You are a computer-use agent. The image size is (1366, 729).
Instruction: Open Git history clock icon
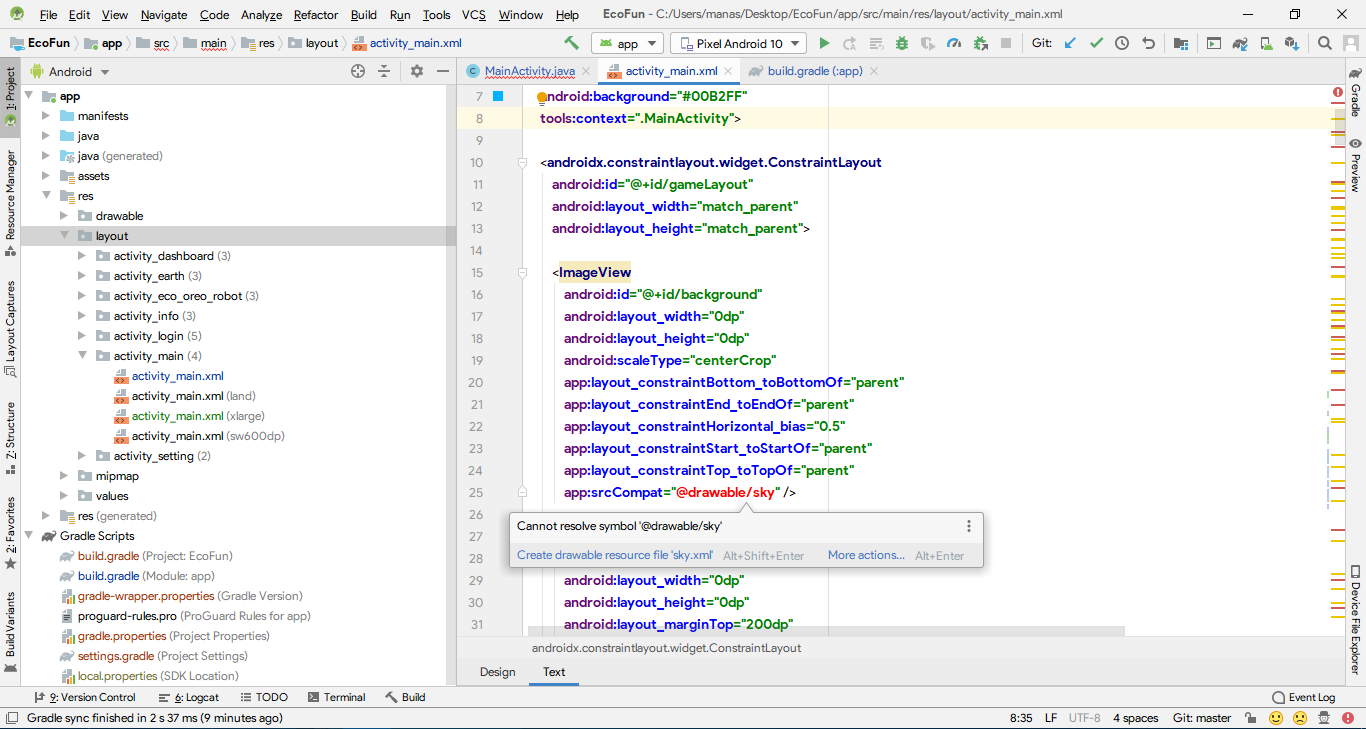point(1122,43)
